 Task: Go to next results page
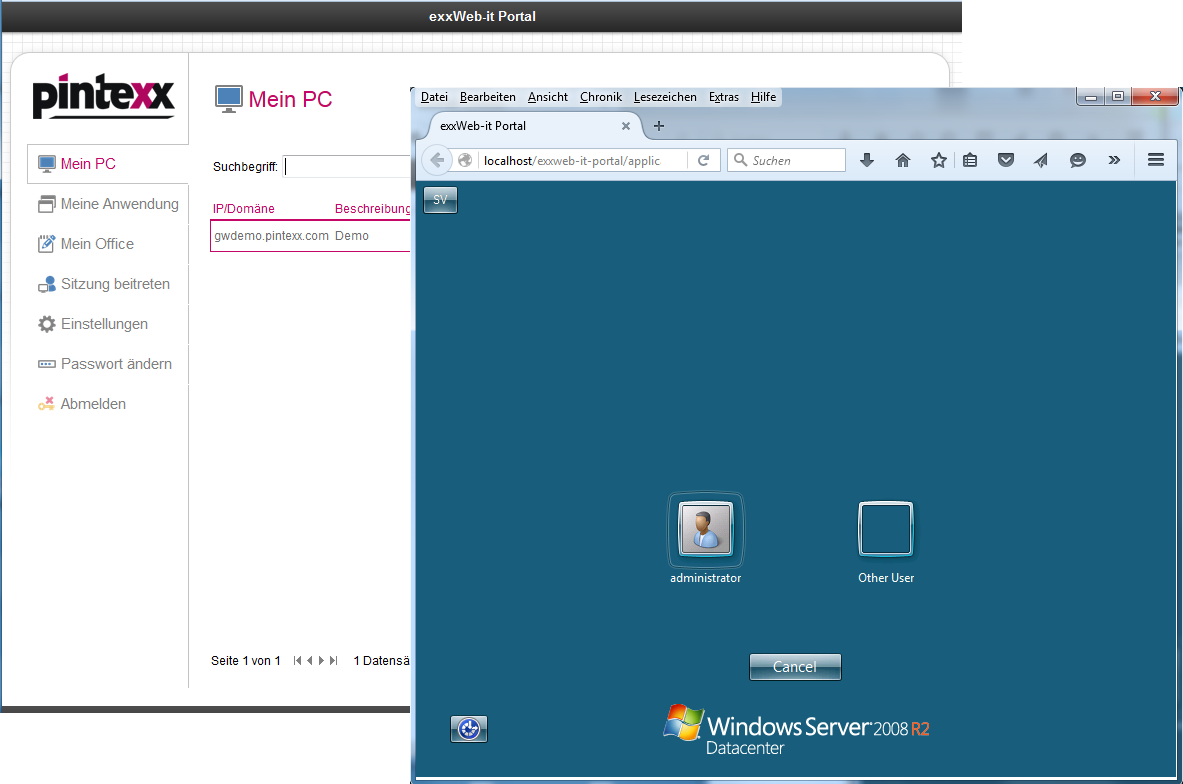(x=321, y=660)
